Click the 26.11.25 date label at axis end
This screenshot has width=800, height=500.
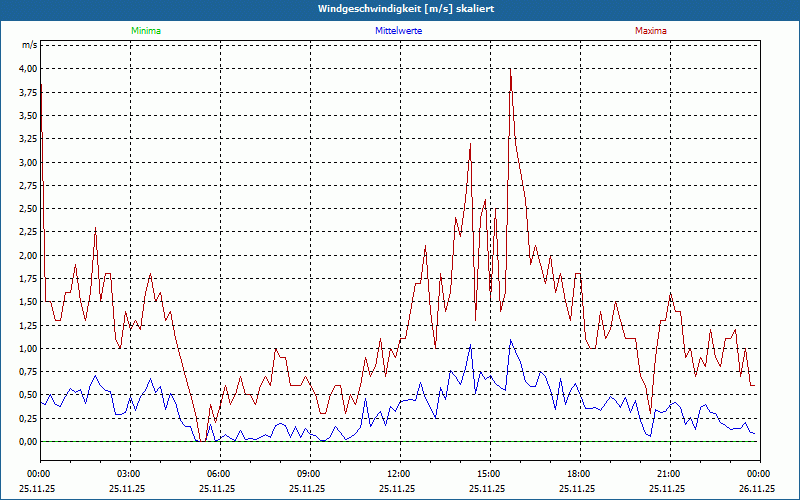(757, 489)
